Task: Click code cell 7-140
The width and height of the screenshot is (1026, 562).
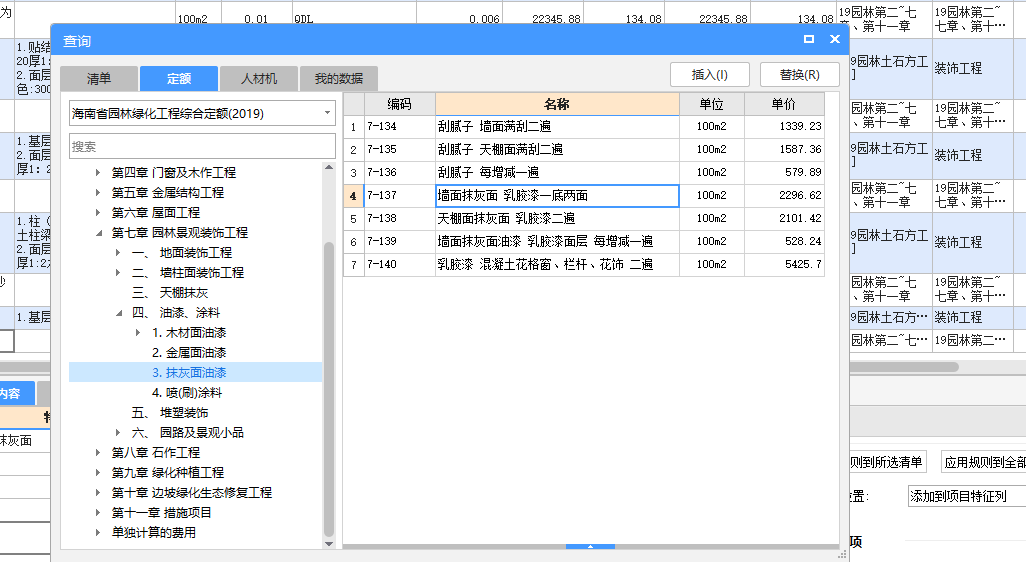Action: [399, 264]
